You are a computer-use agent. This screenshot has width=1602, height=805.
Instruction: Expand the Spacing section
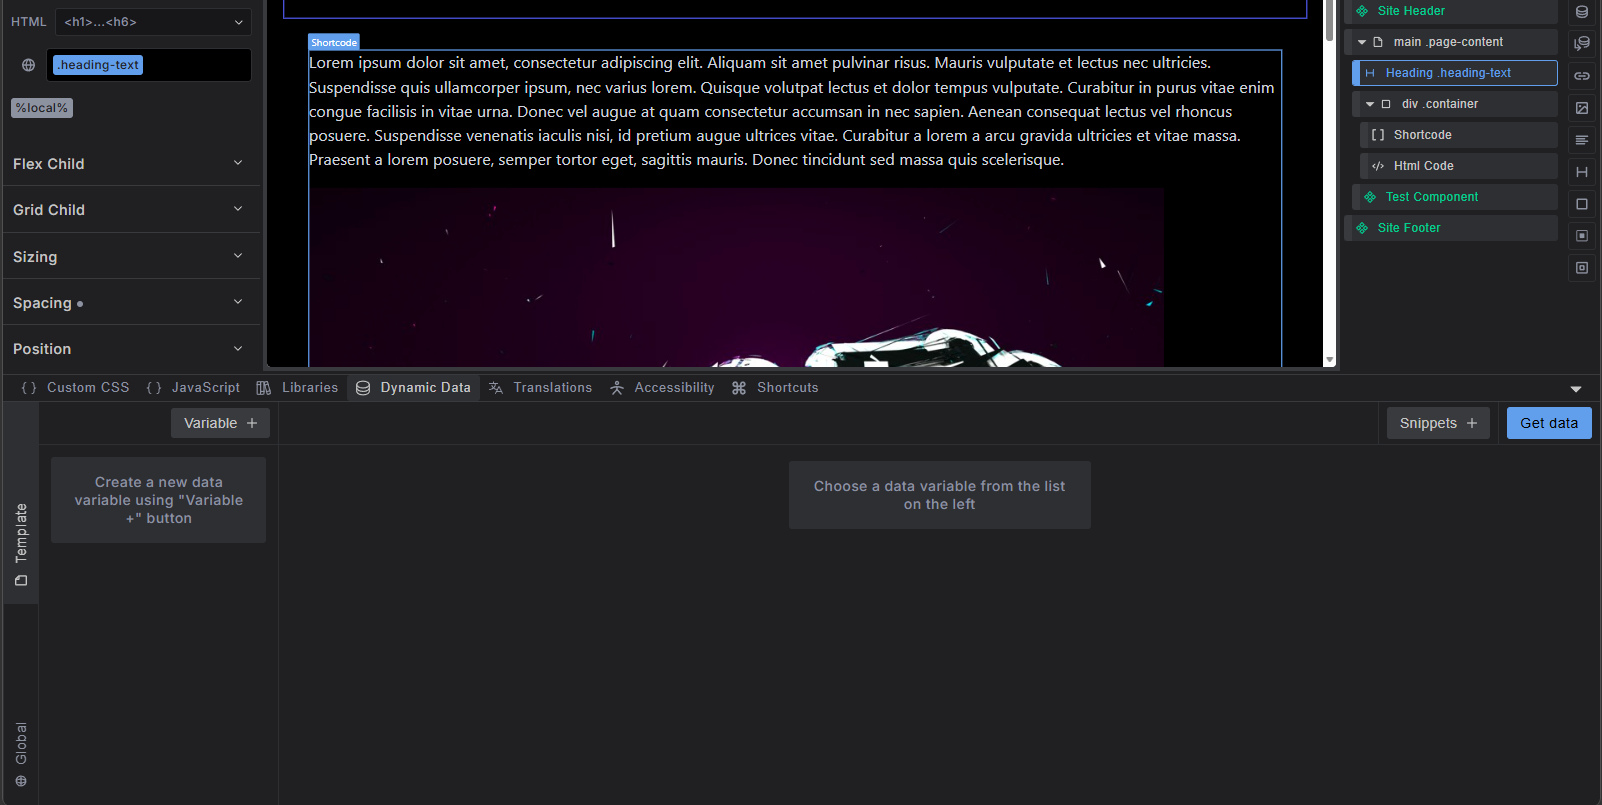[x=130, y=302]
